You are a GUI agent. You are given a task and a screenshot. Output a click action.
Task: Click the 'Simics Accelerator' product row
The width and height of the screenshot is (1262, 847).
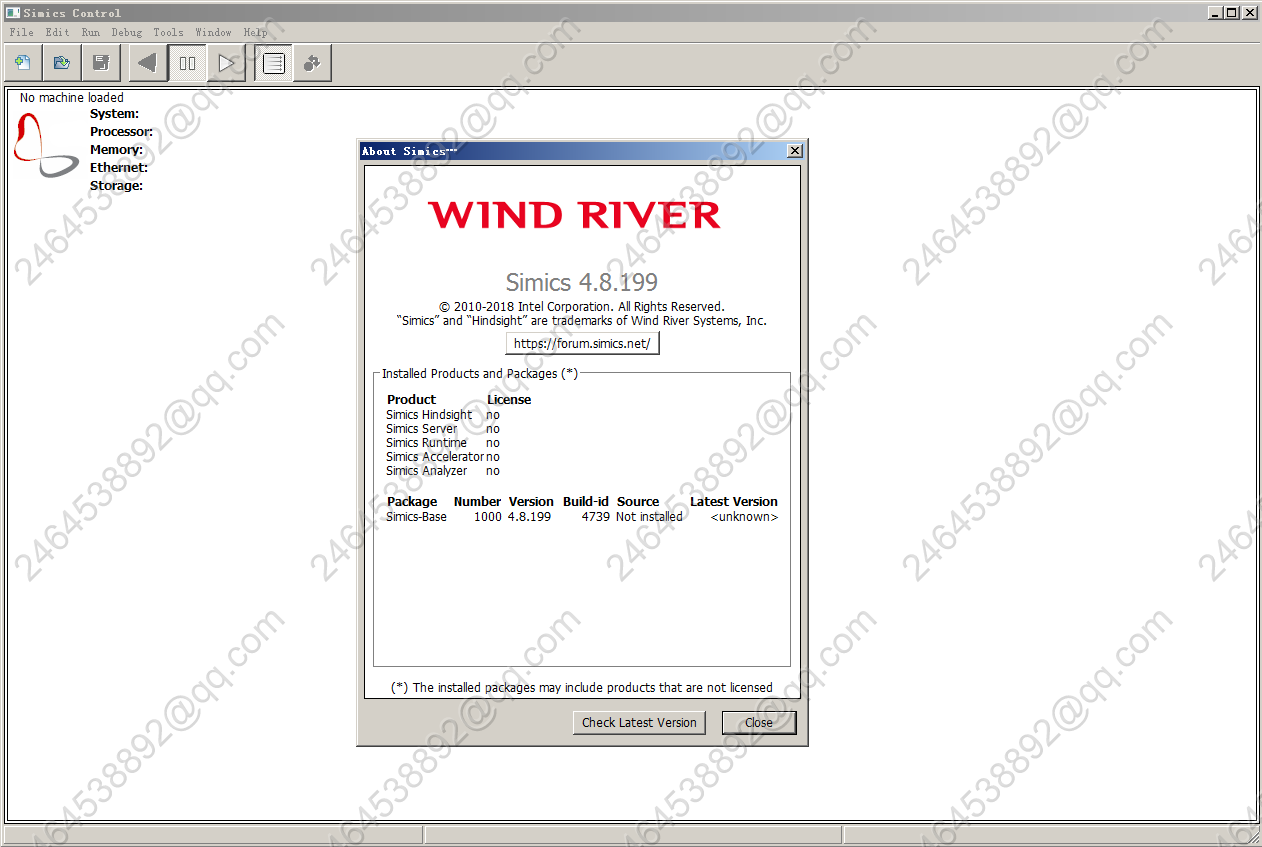[x=443, y=457]
